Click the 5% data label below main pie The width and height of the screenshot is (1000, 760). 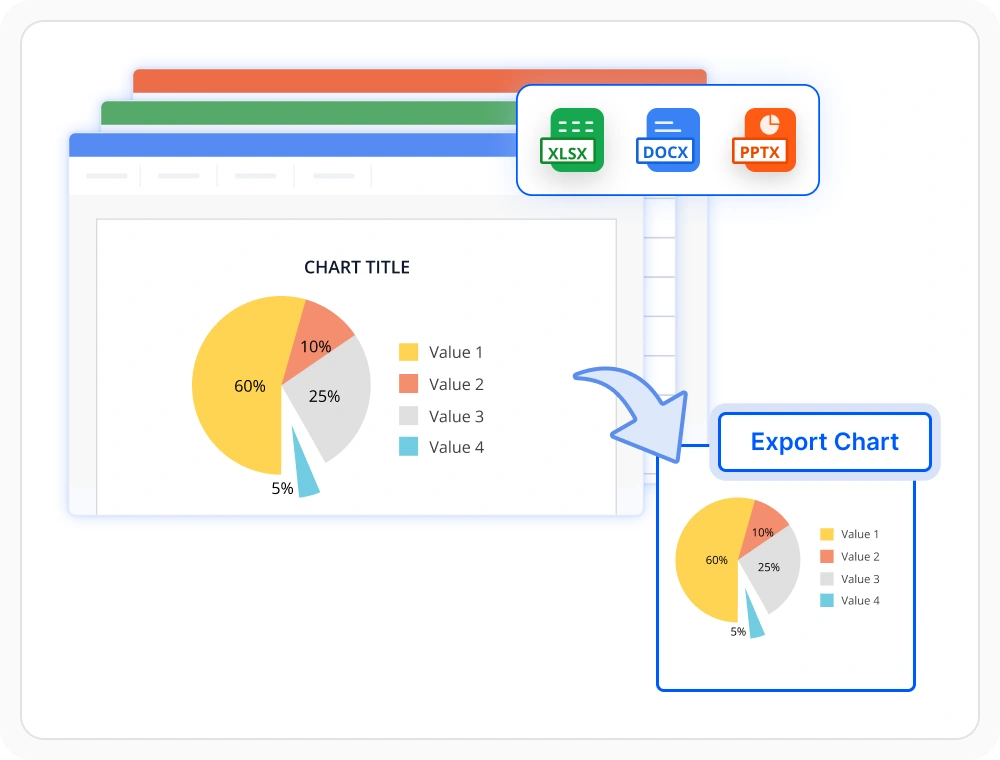pyautogui.click(x=282, y=488)
